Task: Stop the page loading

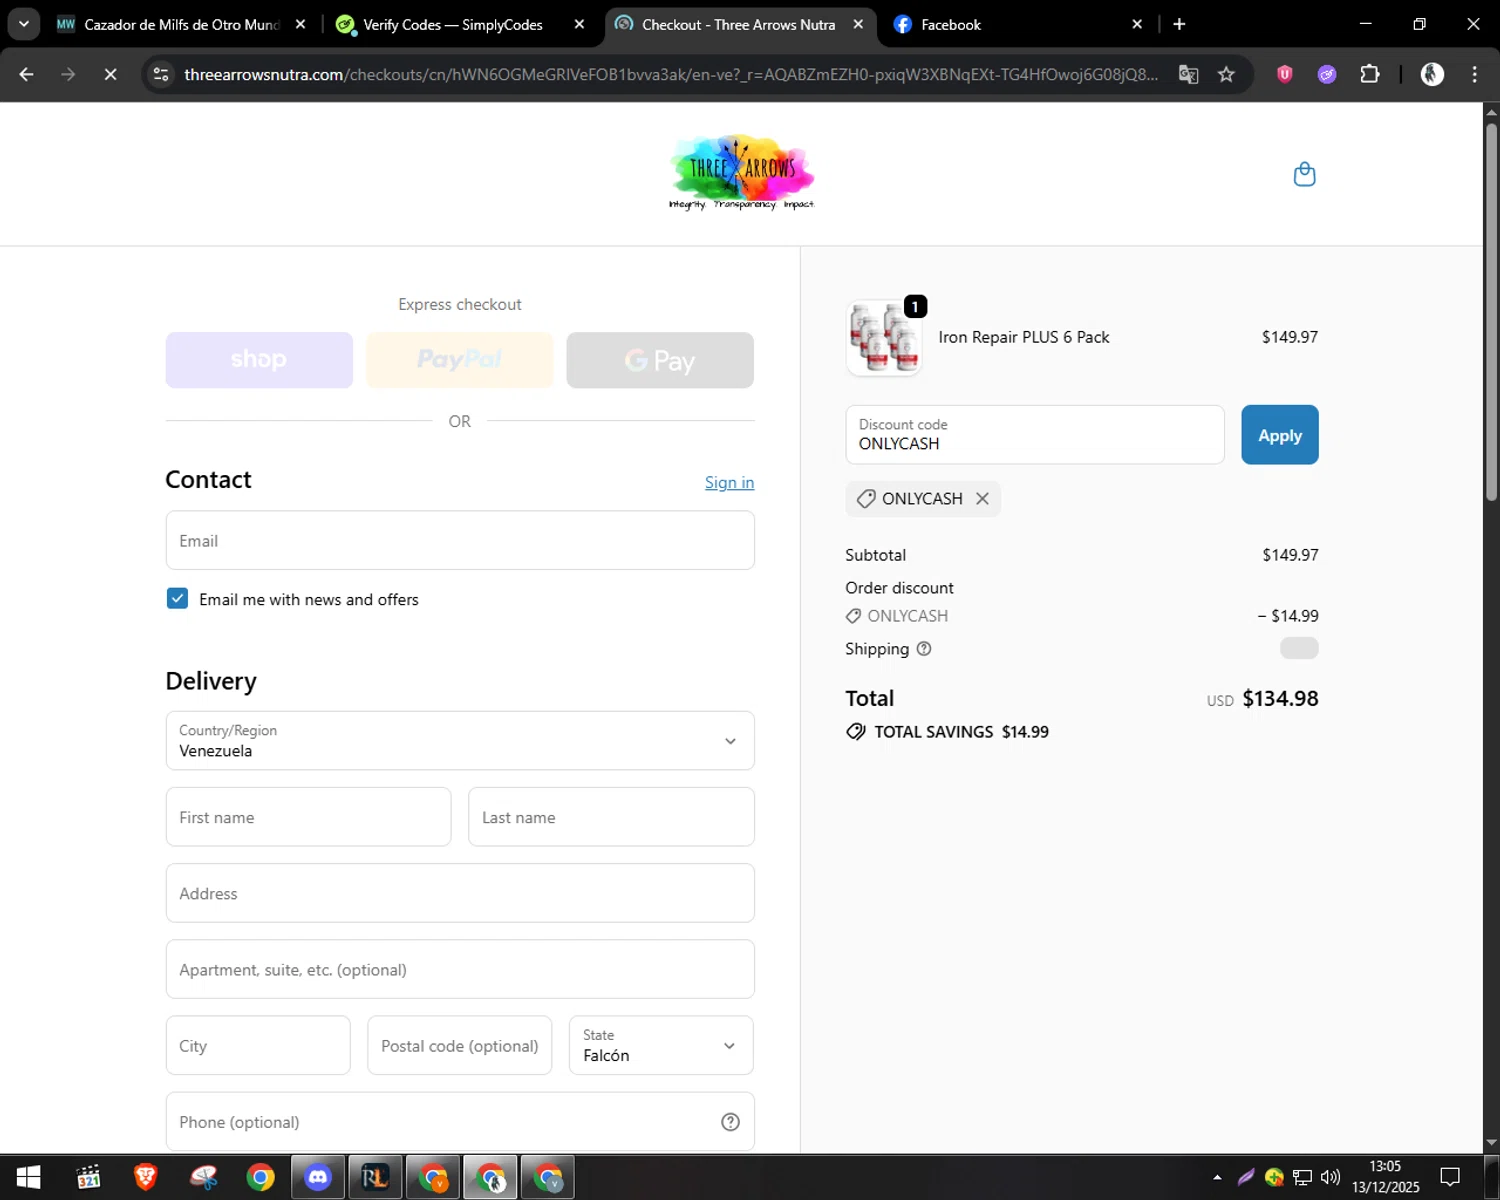Action: [110, 74]
